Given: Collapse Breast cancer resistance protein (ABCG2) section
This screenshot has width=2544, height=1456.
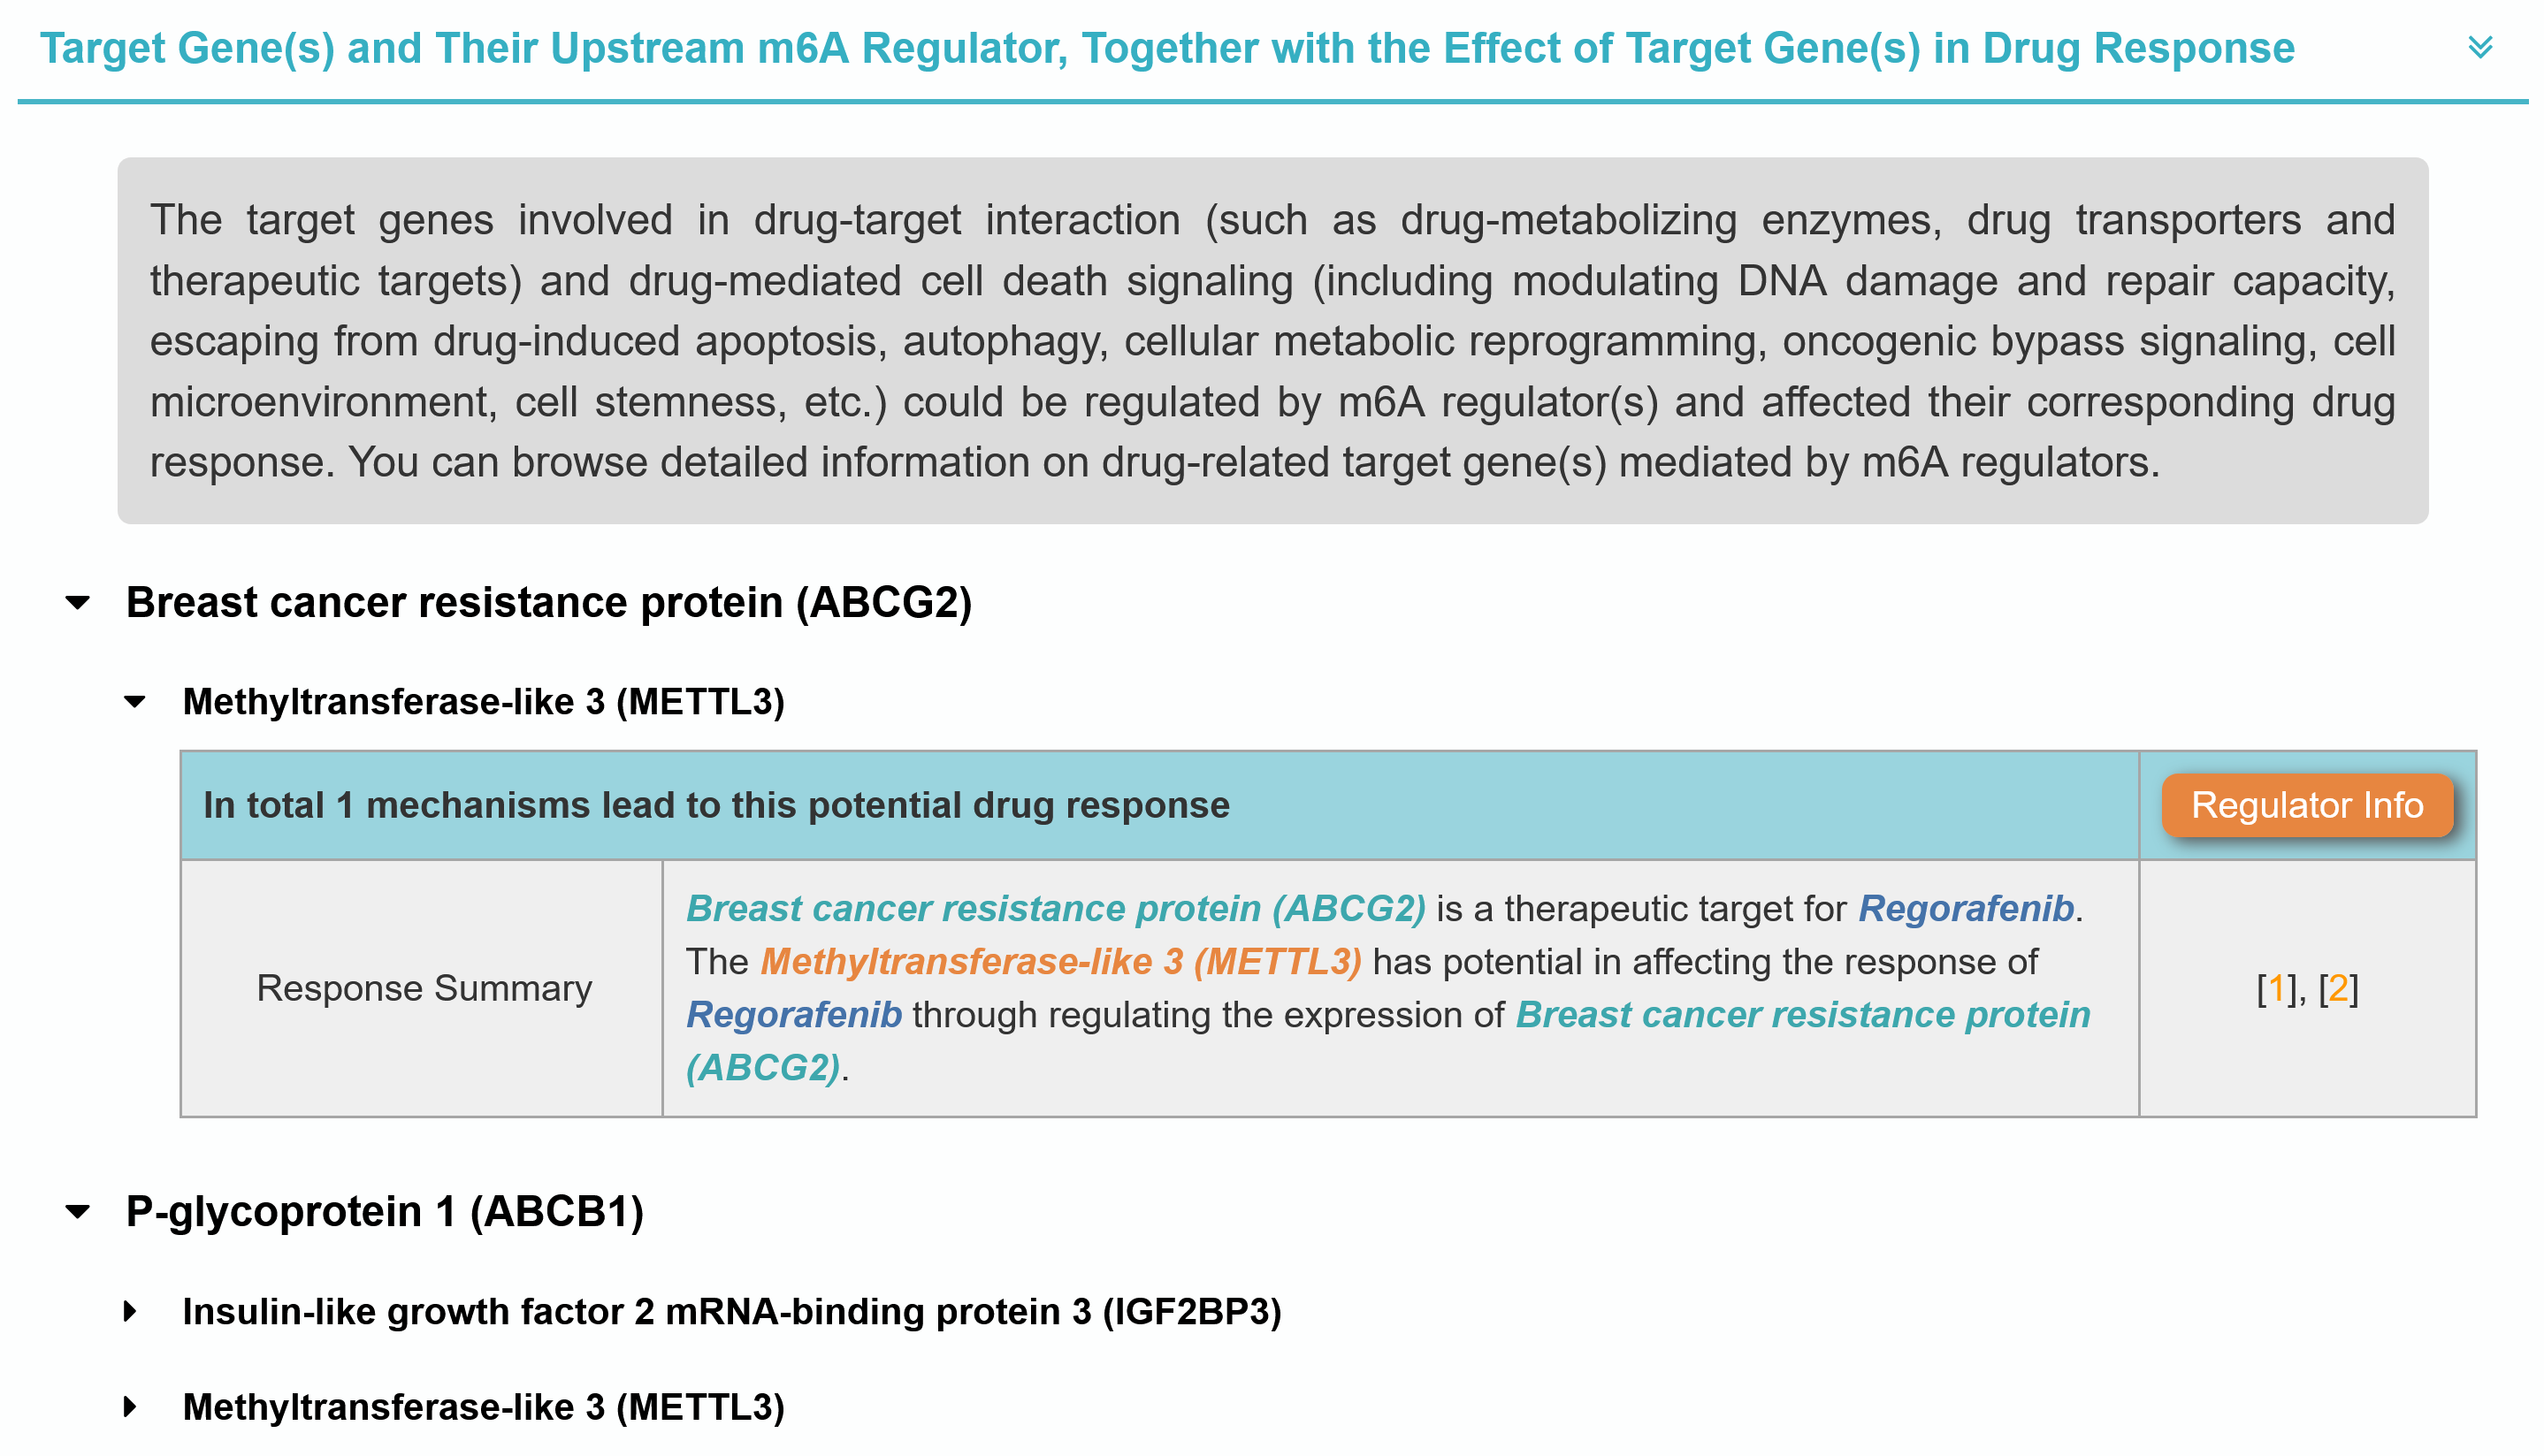Looking at the screenshot, I should click(78, 603).
